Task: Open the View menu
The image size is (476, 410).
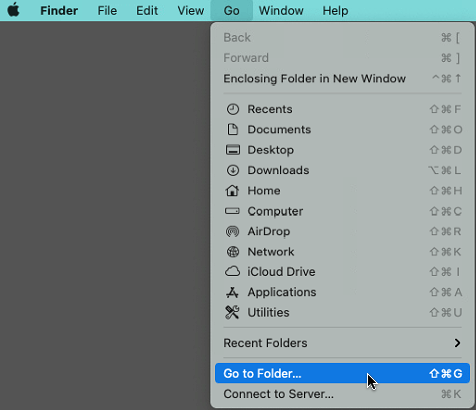Action: pos(191,11)
